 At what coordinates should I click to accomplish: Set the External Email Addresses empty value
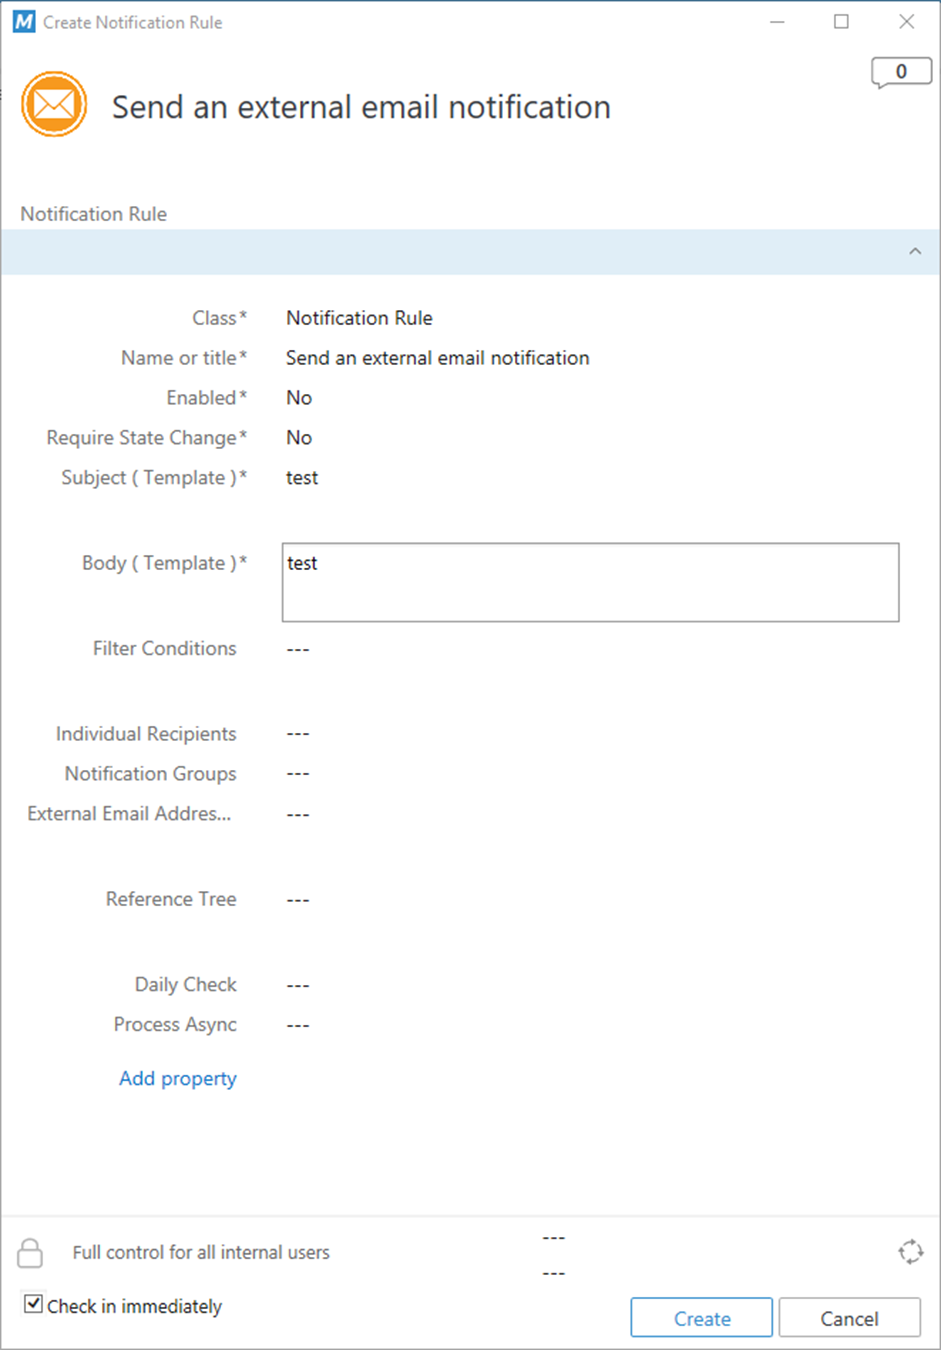(x=298, y=814)
